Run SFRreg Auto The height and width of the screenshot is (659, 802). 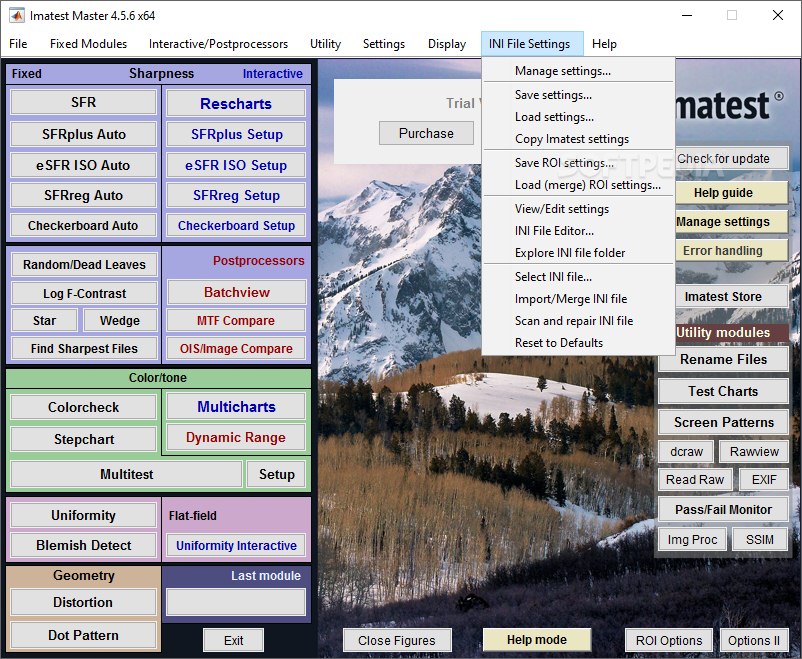tap(83, 195)
